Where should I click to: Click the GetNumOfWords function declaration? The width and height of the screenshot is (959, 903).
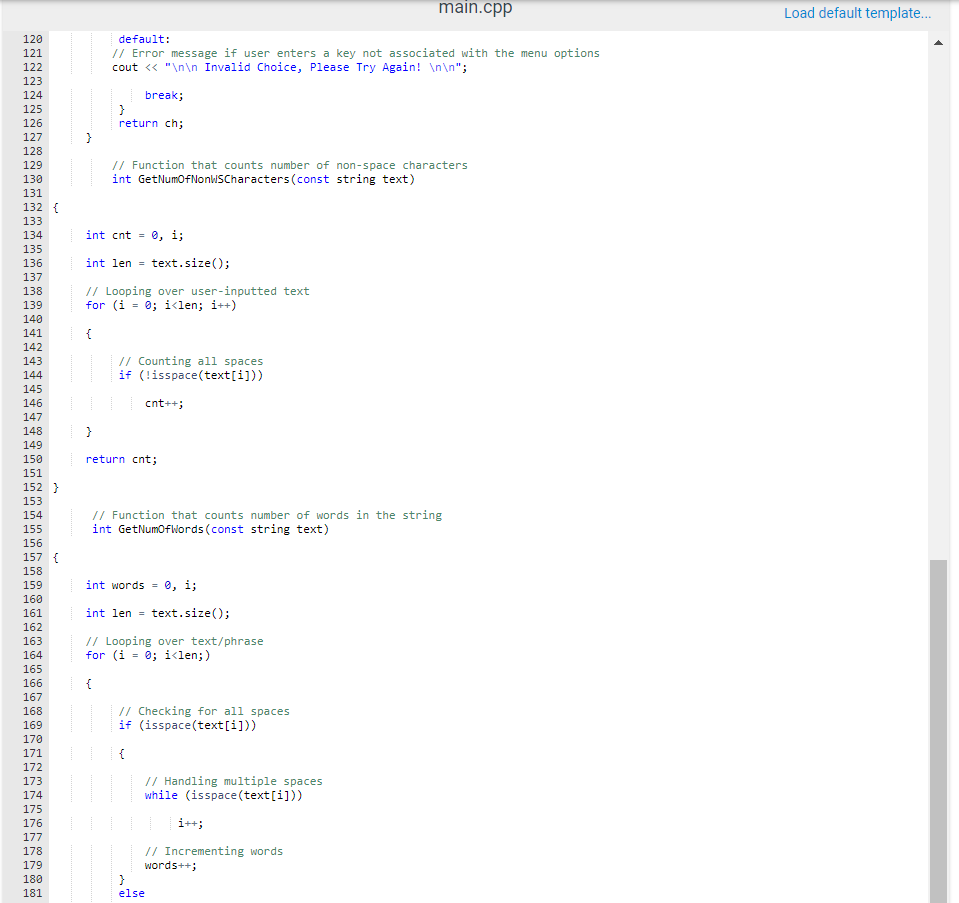point(169,529)
